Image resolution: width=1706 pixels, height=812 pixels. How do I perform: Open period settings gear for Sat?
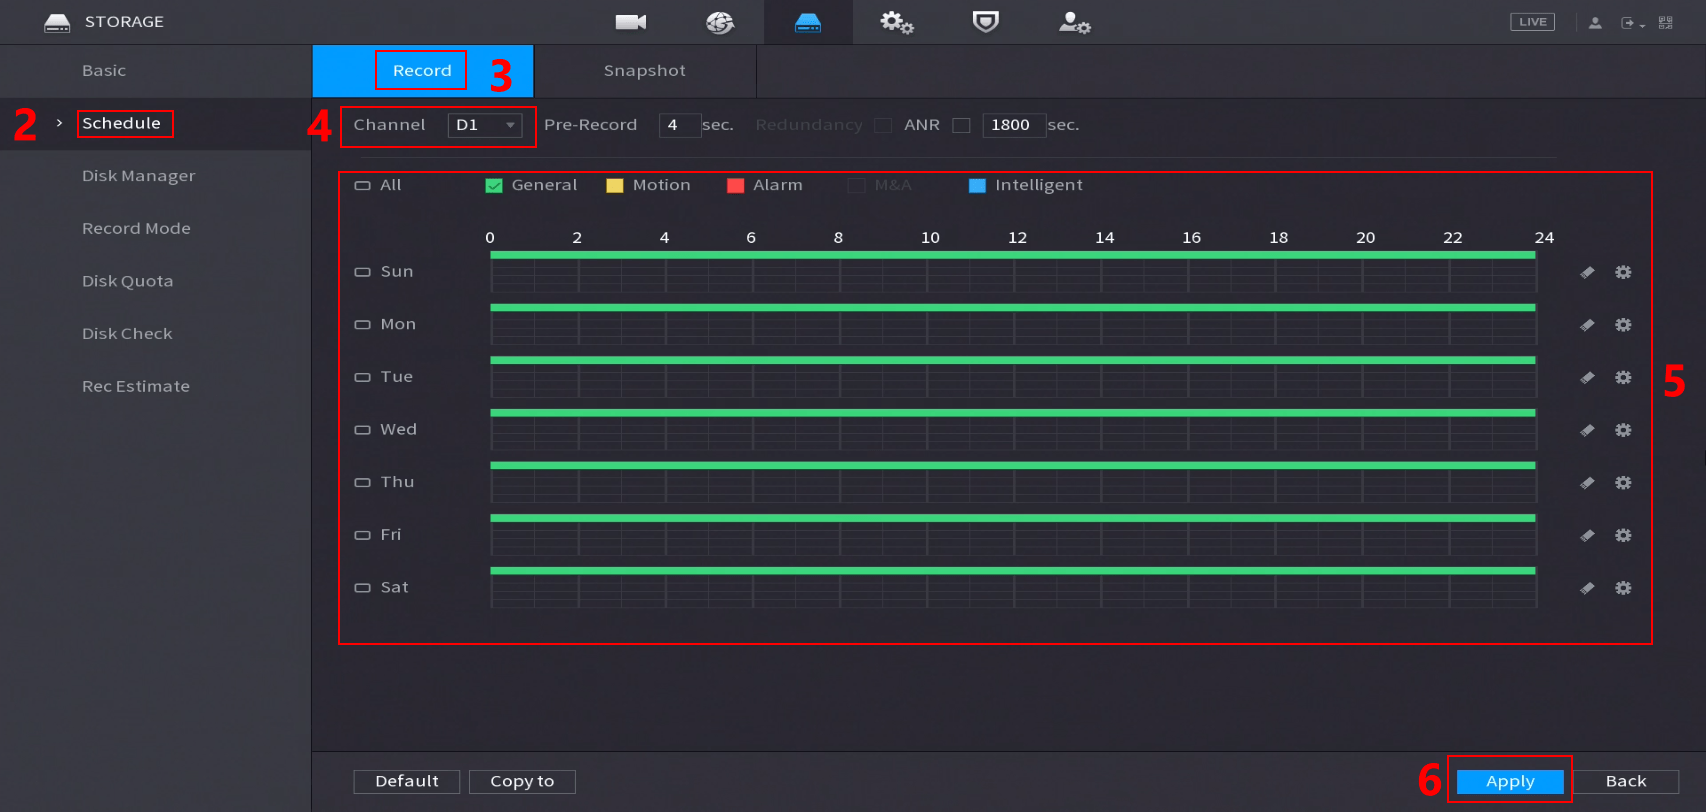click(1623, 588)
